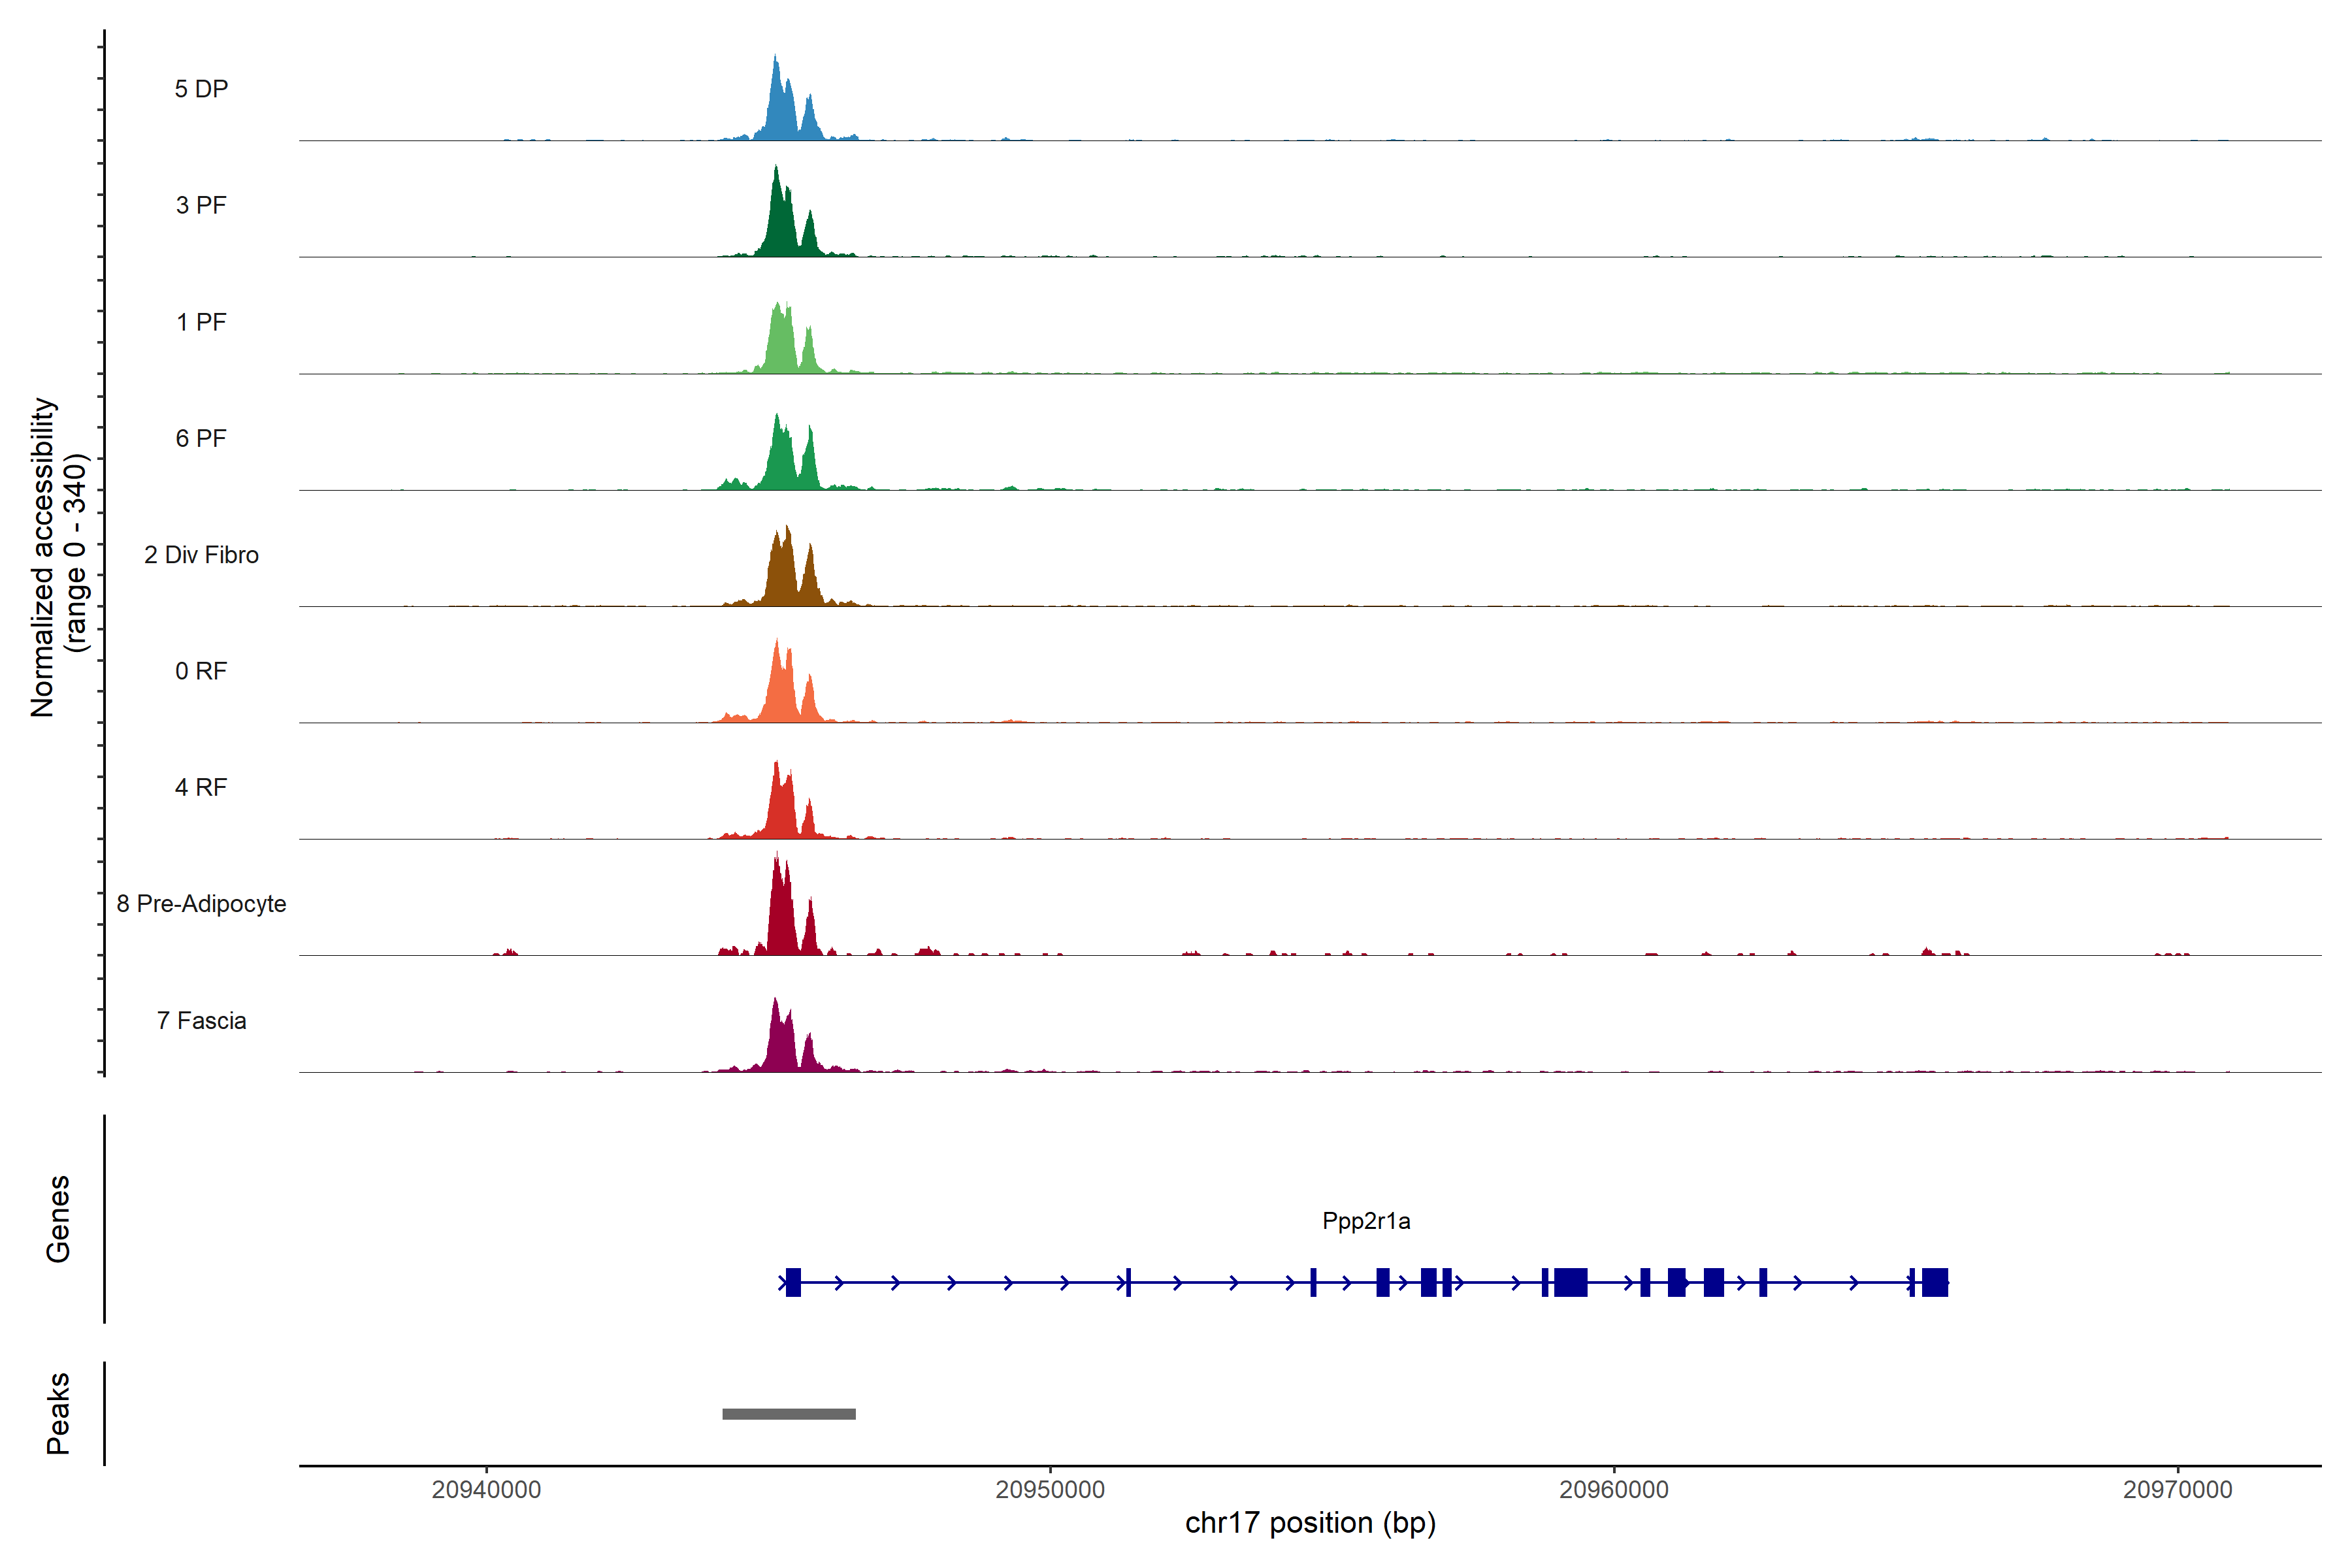This screenshot has height=1568, width=2352.
Task: Click the chr17 position axis title
Action: pos(1310,1523)
